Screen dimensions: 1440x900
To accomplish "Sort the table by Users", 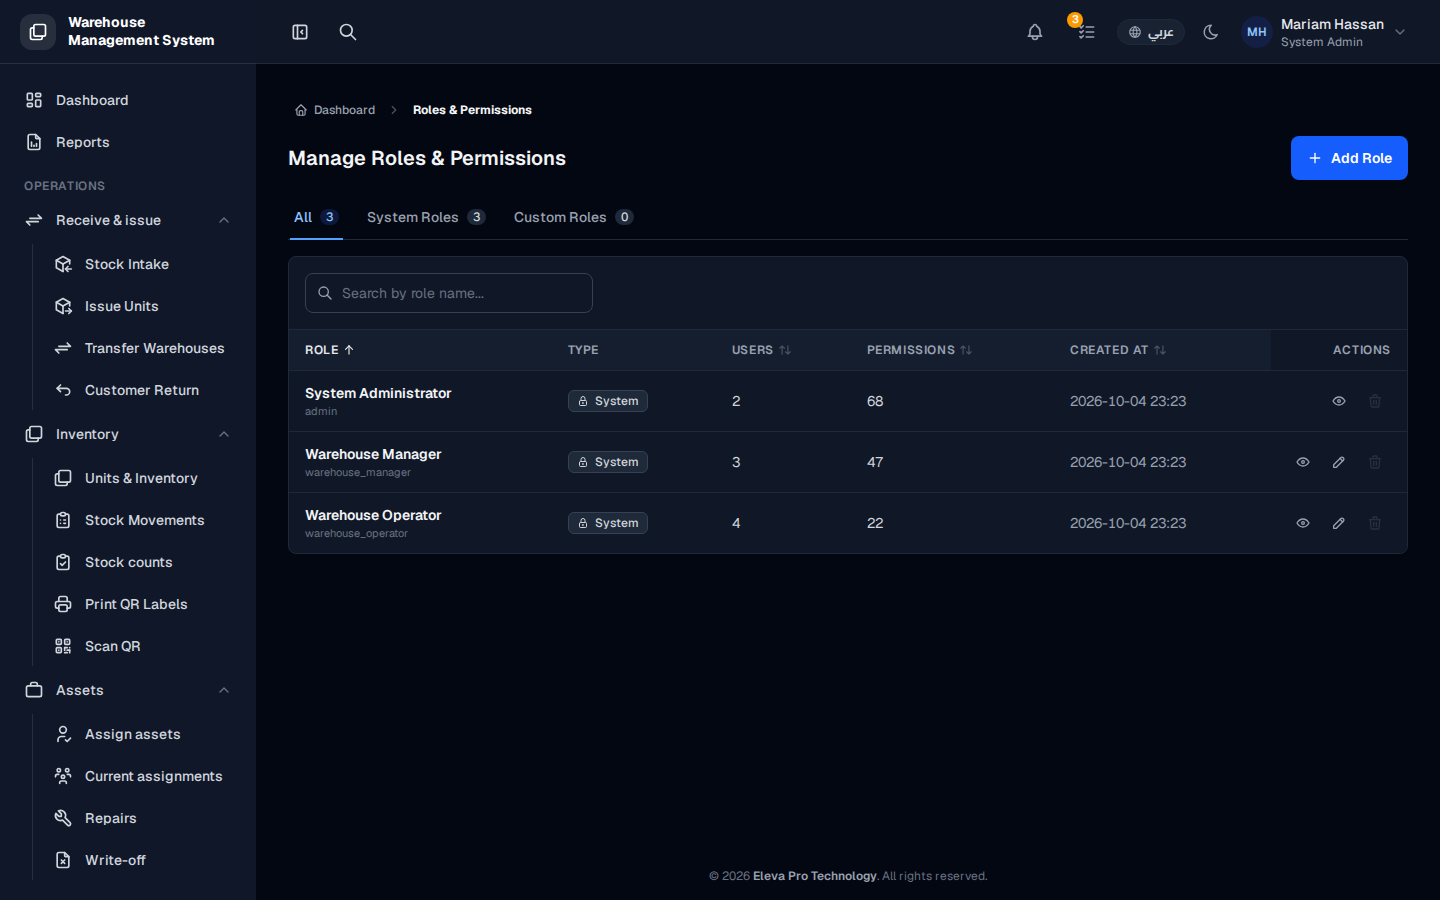I will point(761,350).
